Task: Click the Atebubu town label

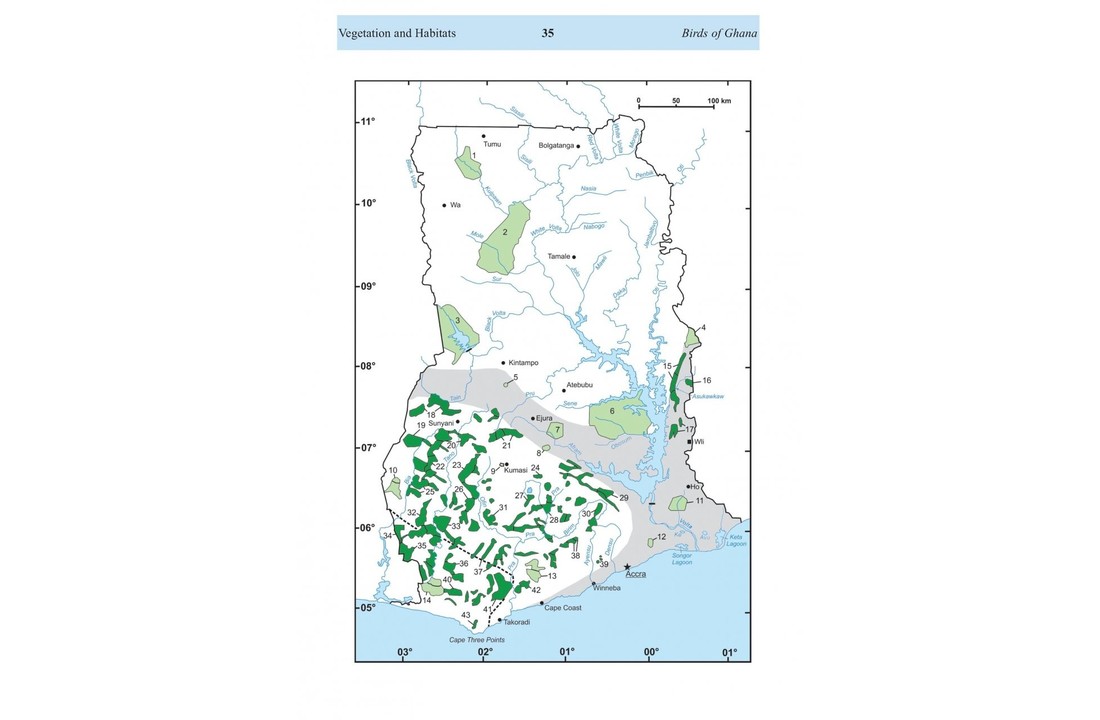Action: 579,385
